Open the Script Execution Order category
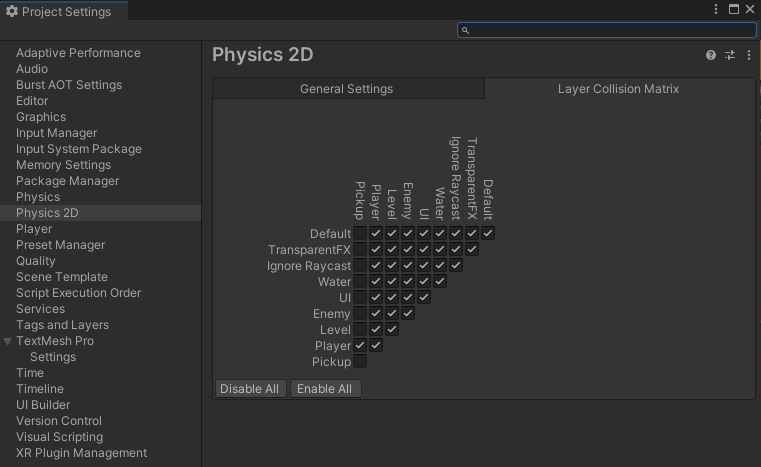 coord(79,293)
